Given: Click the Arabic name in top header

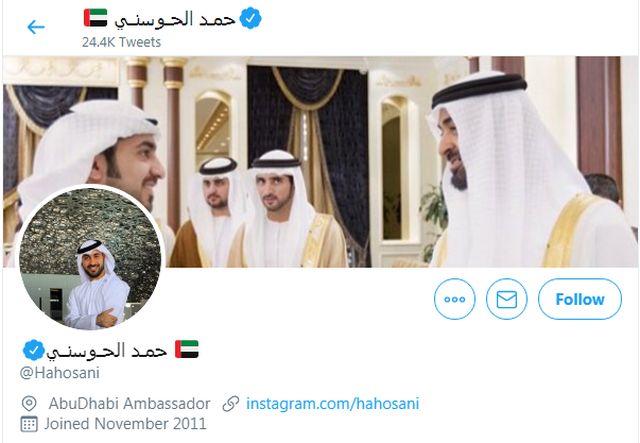Looking at the screenshot, I should [x=175, y=19].
